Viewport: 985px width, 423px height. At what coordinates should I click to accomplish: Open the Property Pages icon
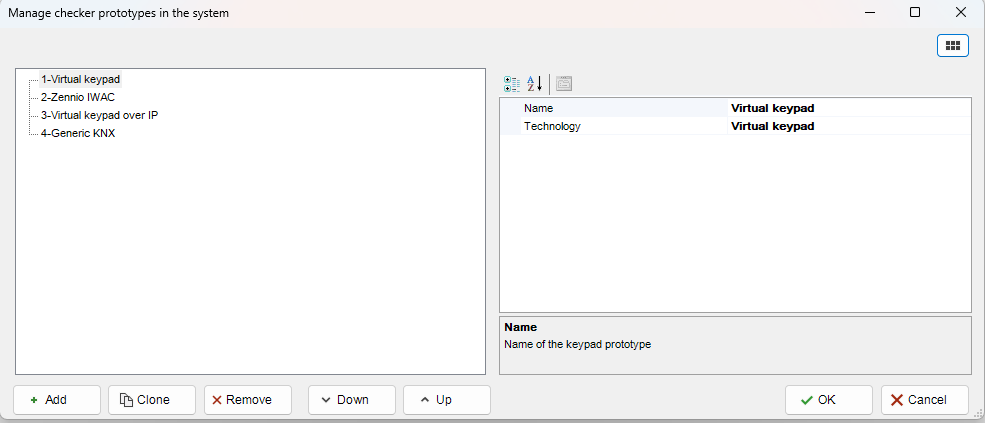(564, 84)
